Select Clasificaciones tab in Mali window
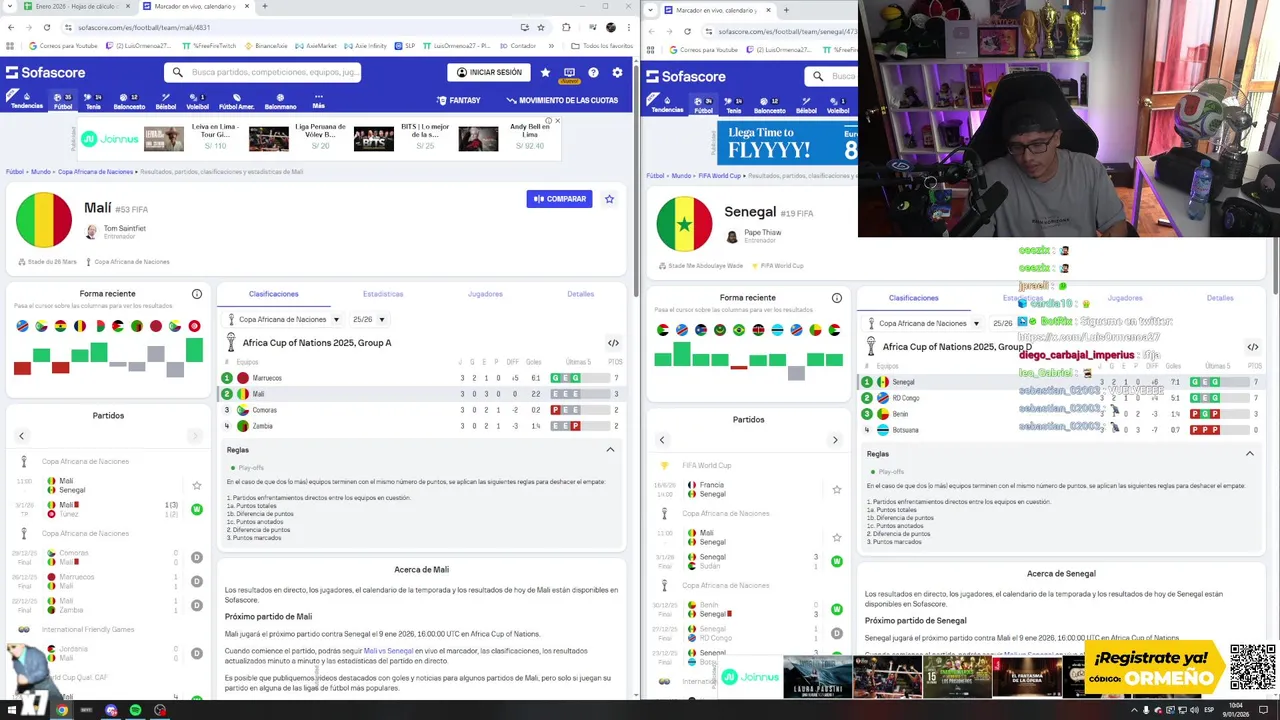 pos(274,294)
